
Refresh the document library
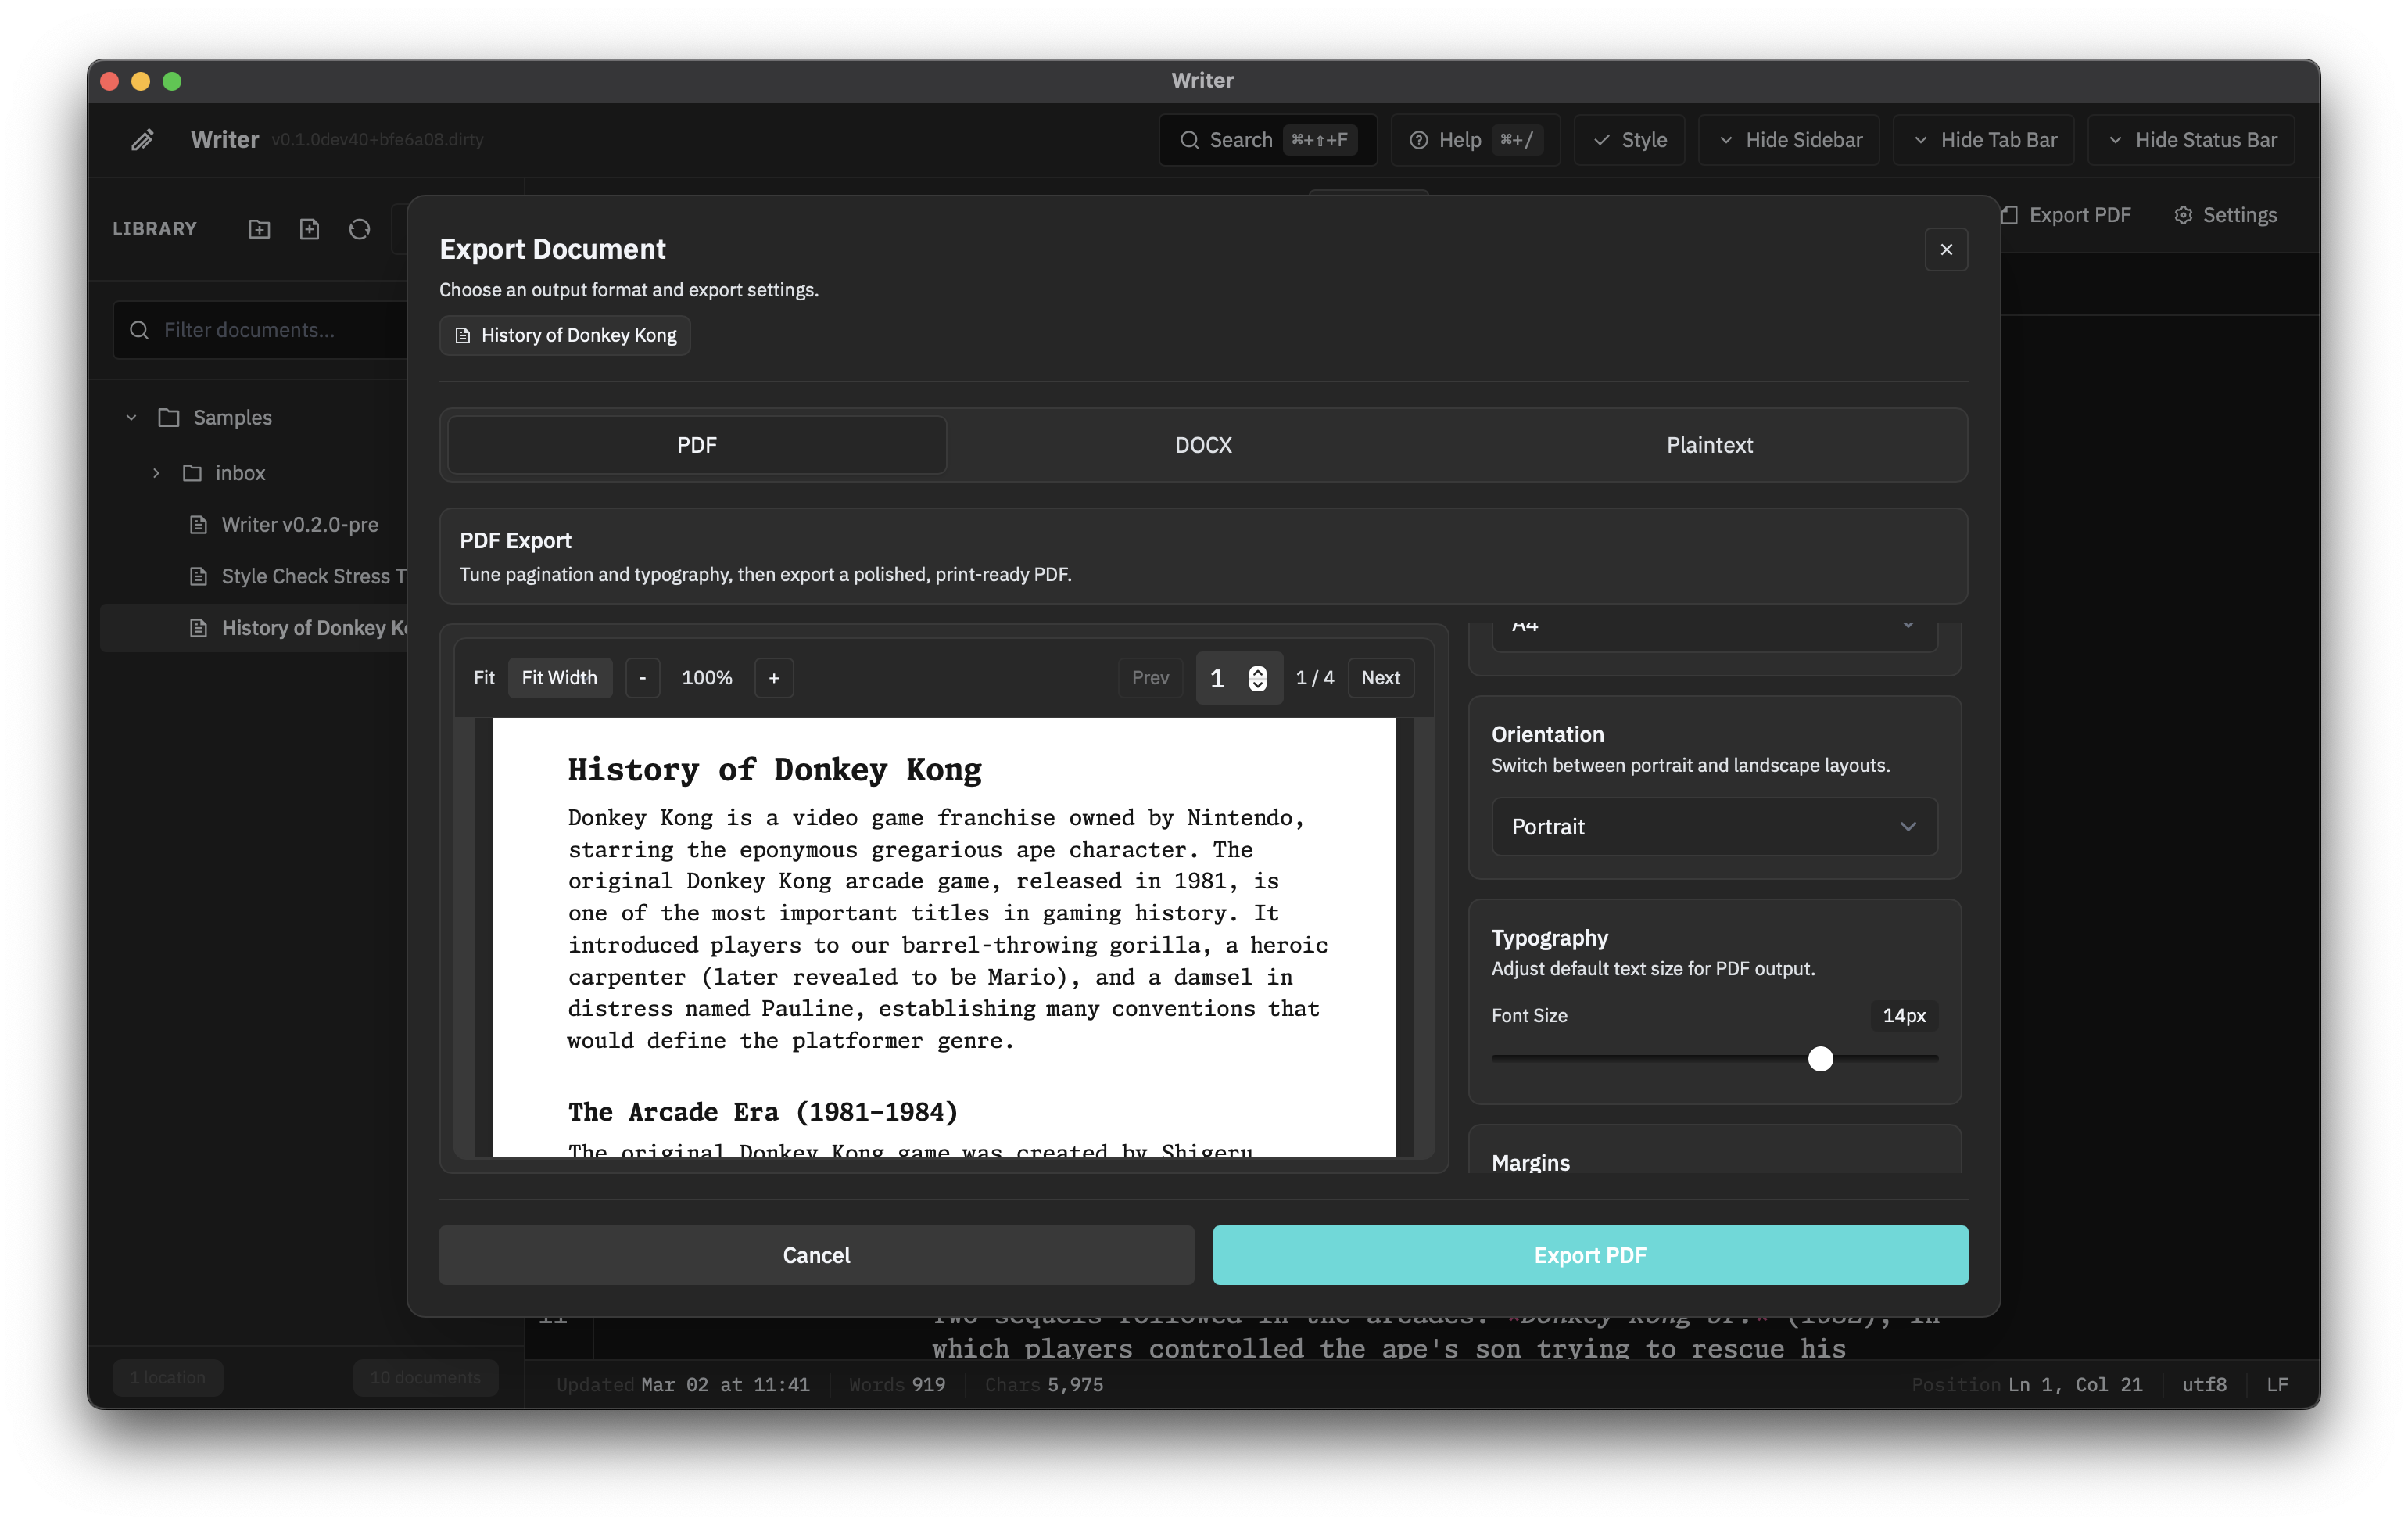coord(359,229)
